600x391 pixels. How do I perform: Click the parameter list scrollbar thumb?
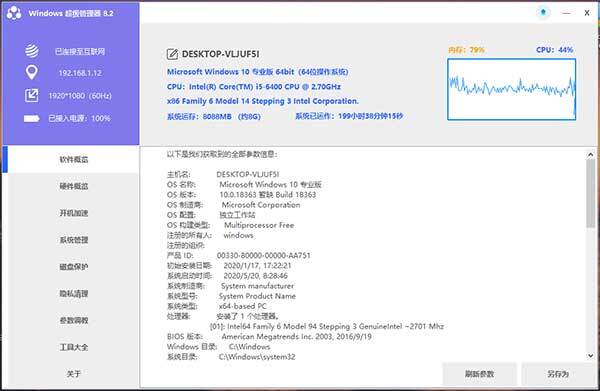[590, 194]
